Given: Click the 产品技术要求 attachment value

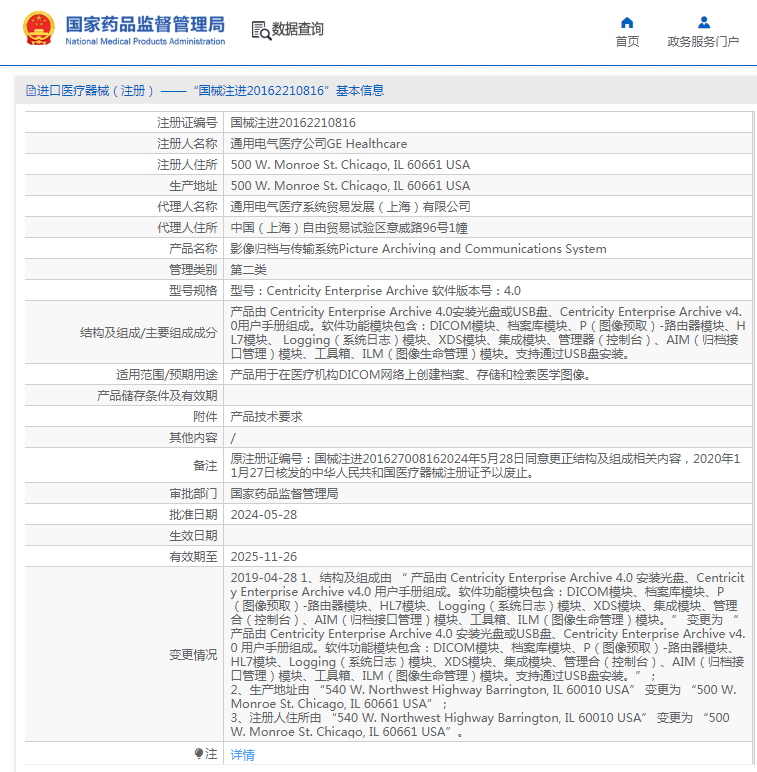Looking at the screenshot, I should (x=266, y=417).
